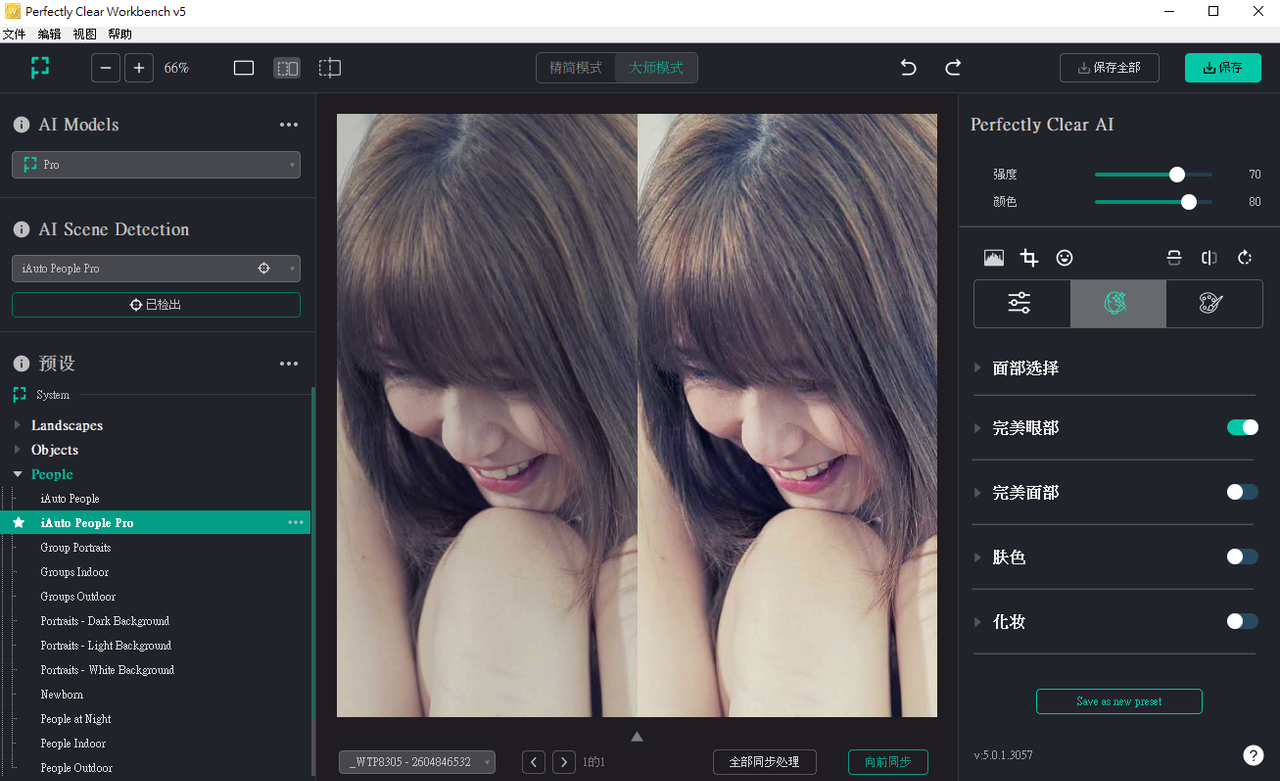1280x781 pixels.
Task: Switch to 精简模式 tab
Action: 576,68
